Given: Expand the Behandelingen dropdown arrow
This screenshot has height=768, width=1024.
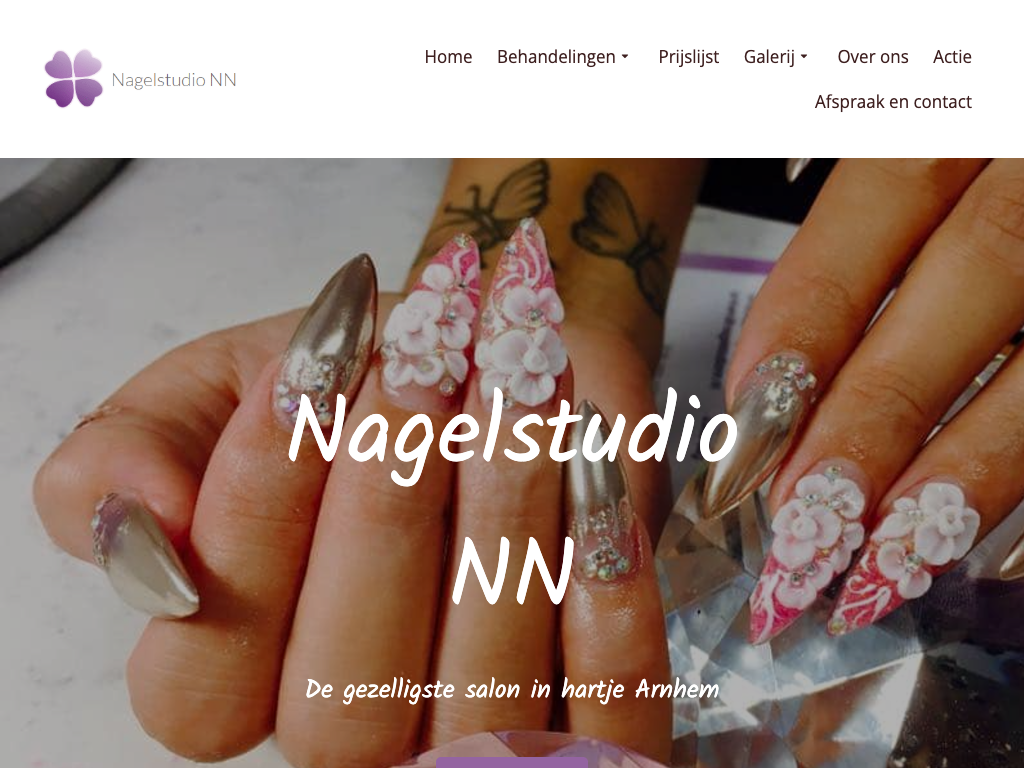Looking at the screenshot, I should pos(625,57).
